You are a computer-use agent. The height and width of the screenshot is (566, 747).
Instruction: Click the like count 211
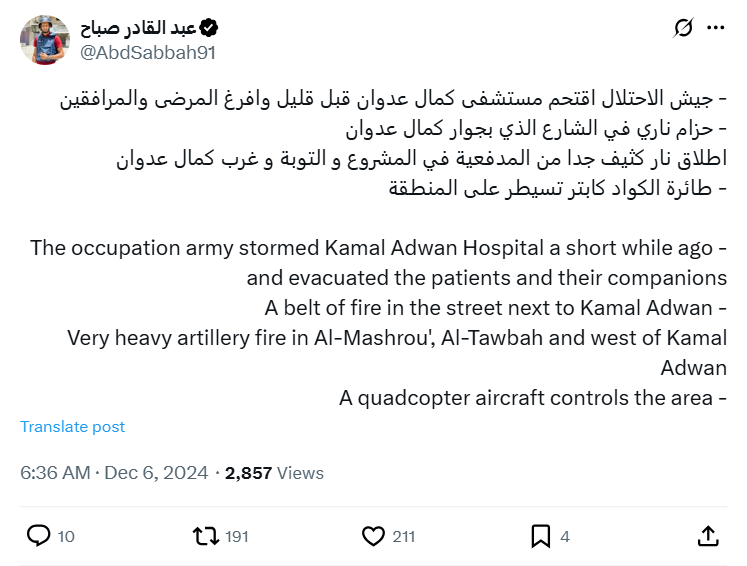click(403, 537)
